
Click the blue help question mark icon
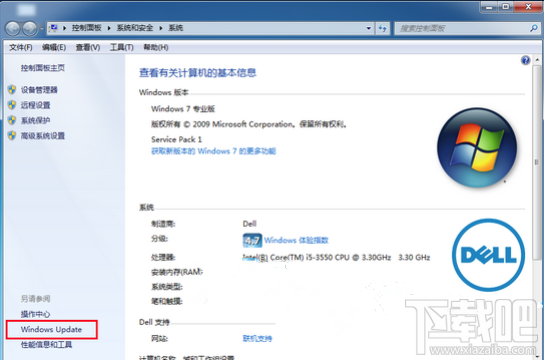525,60
